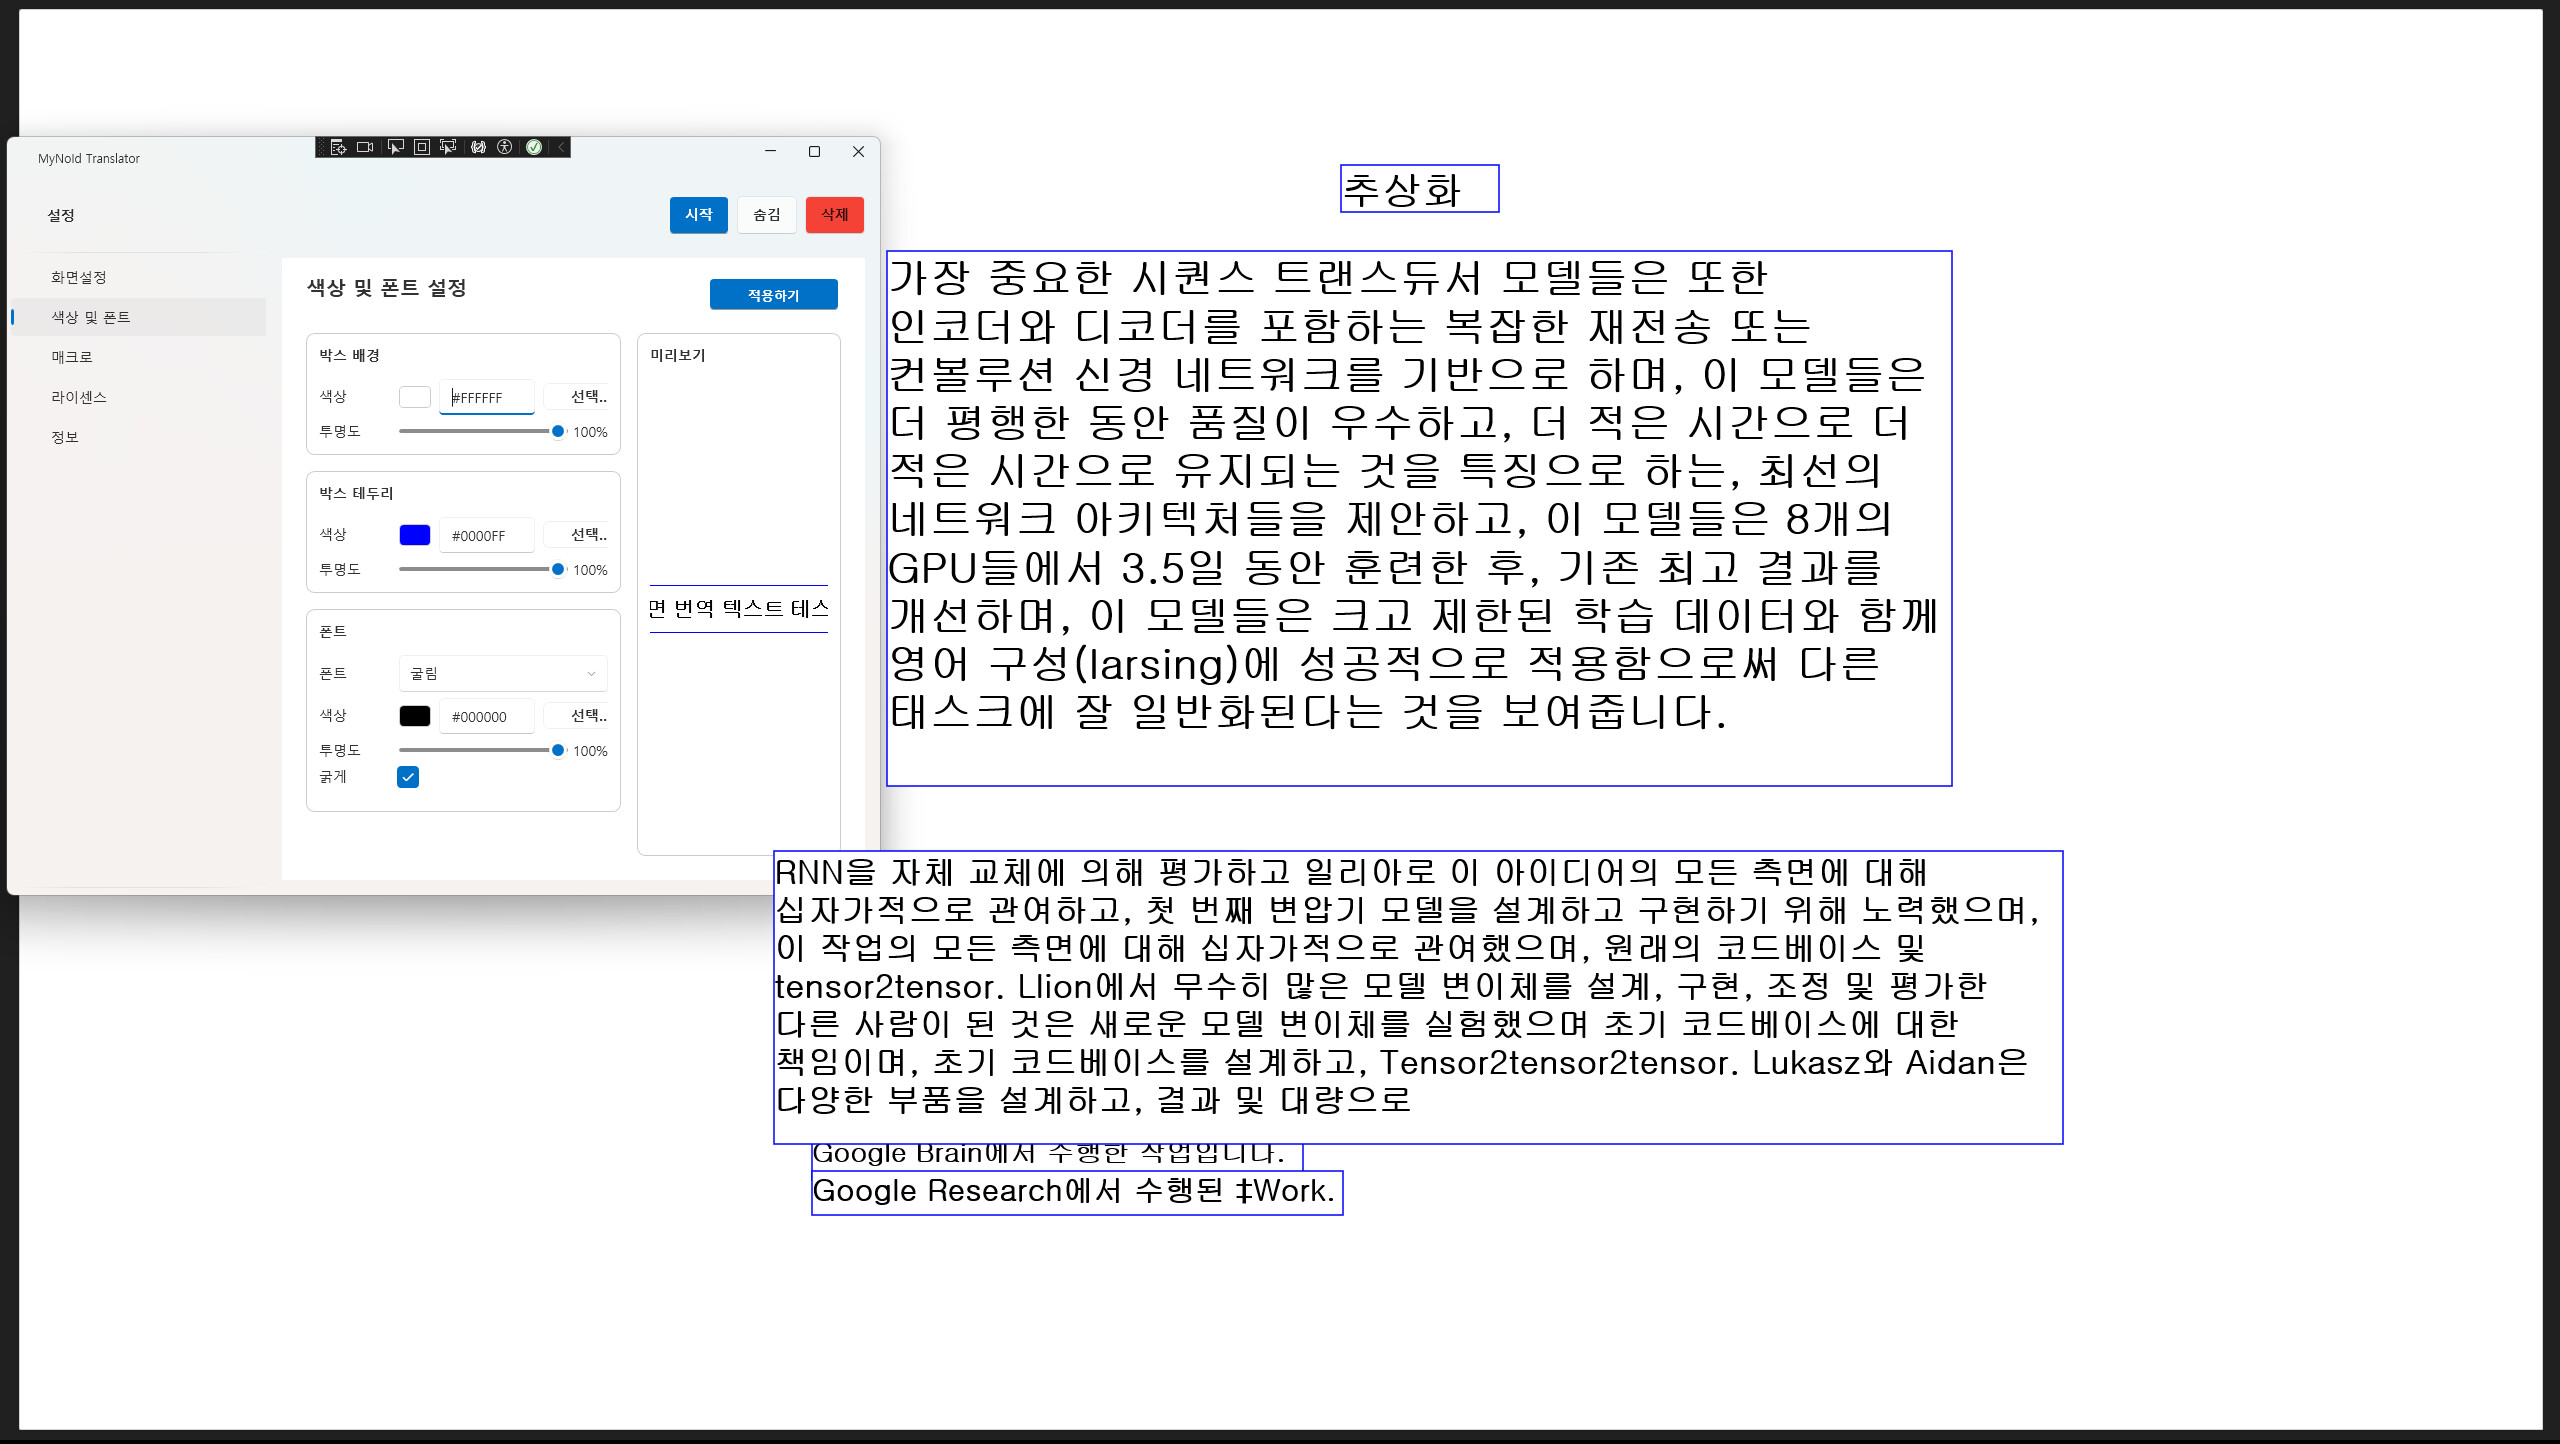Select the capture region tool icon

pos(337,147)
